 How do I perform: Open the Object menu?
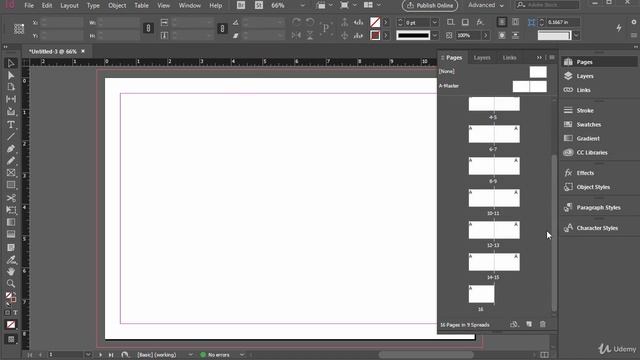coord(117,6)
